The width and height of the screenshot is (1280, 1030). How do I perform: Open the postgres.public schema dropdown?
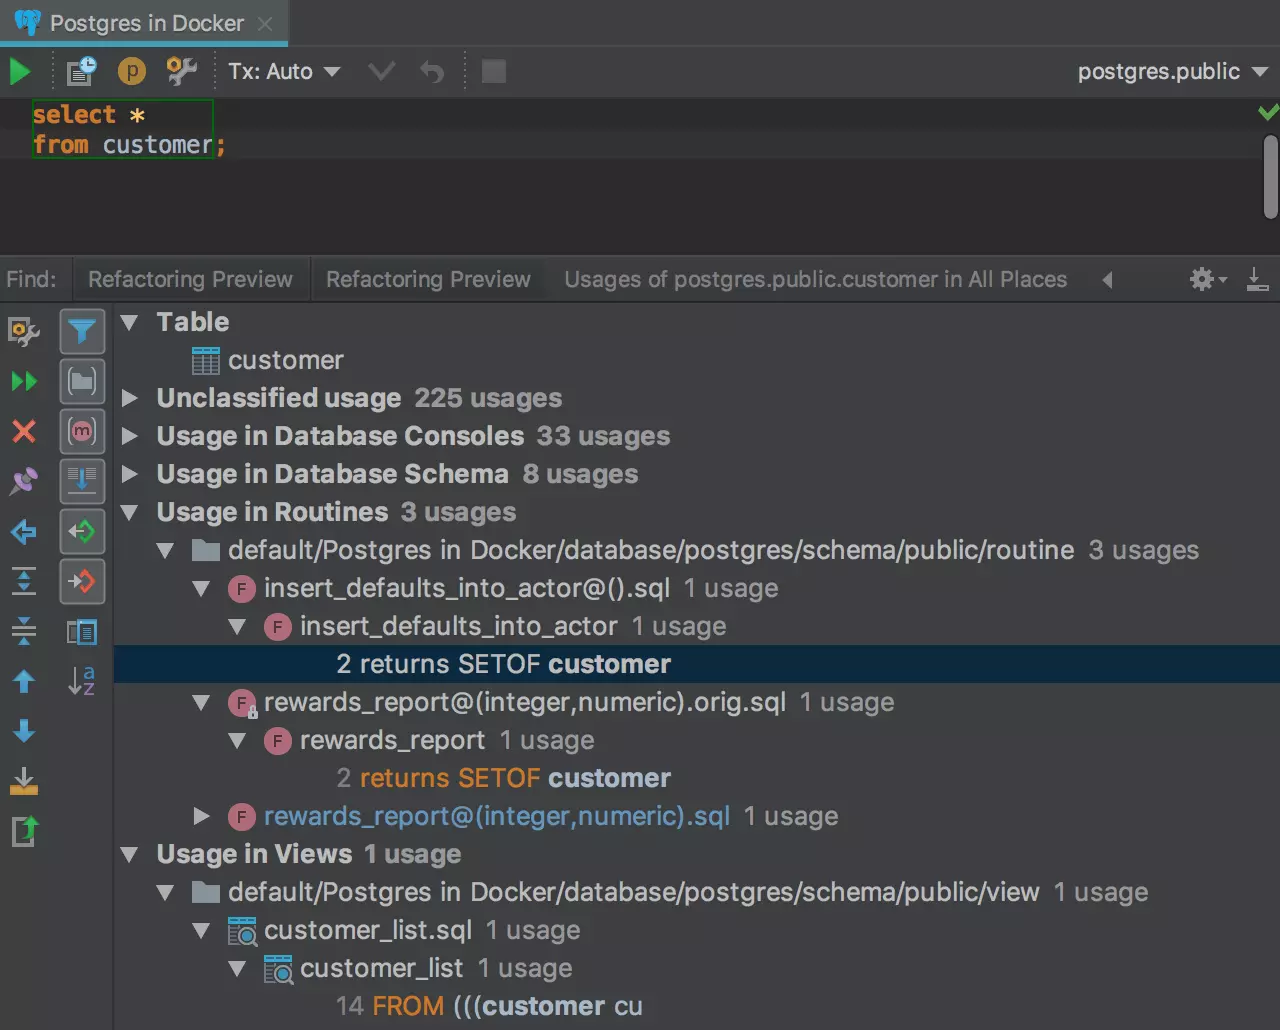[1172, 72]
